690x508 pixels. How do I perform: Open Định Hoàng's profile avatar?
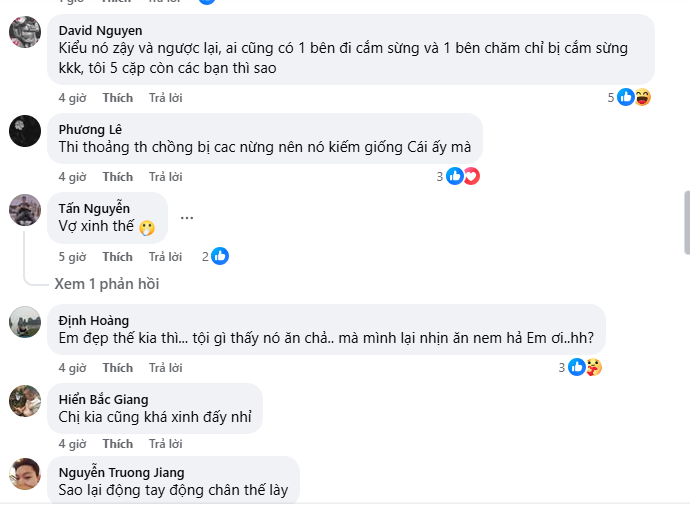[x=25, y=322]
